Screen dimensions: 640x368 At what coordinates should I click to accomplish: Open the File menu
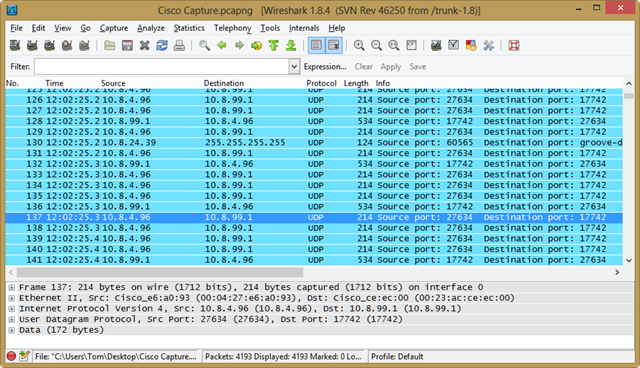pos(16,28)
